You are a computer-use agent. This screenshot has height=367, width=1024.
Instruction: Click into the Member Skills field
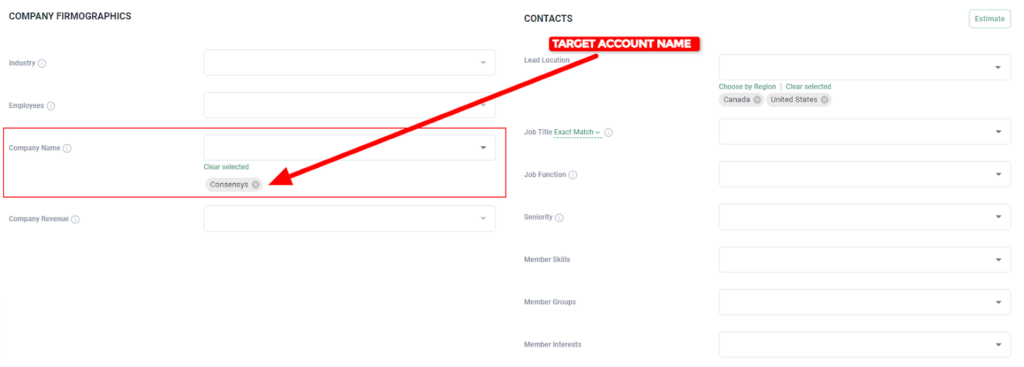[x=865, y=259]
